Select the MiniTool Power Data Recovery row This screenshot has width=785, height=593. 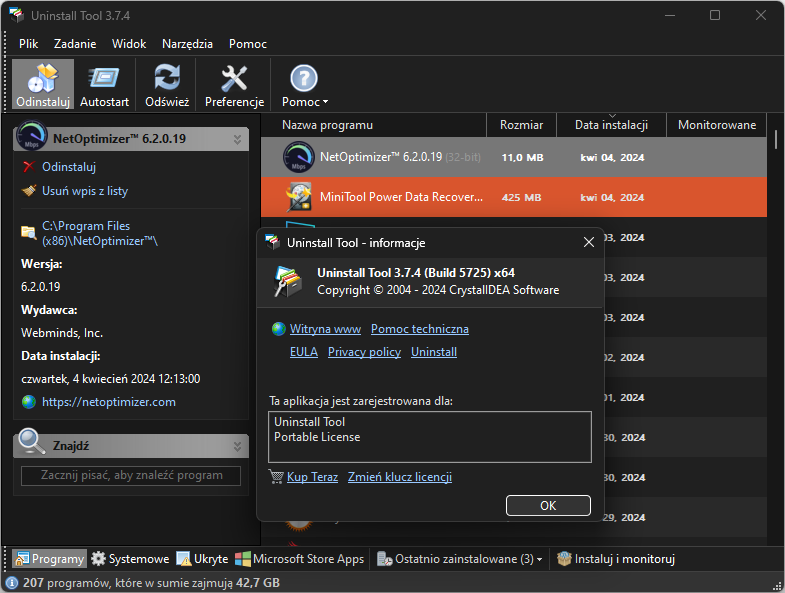pos(514,197)
